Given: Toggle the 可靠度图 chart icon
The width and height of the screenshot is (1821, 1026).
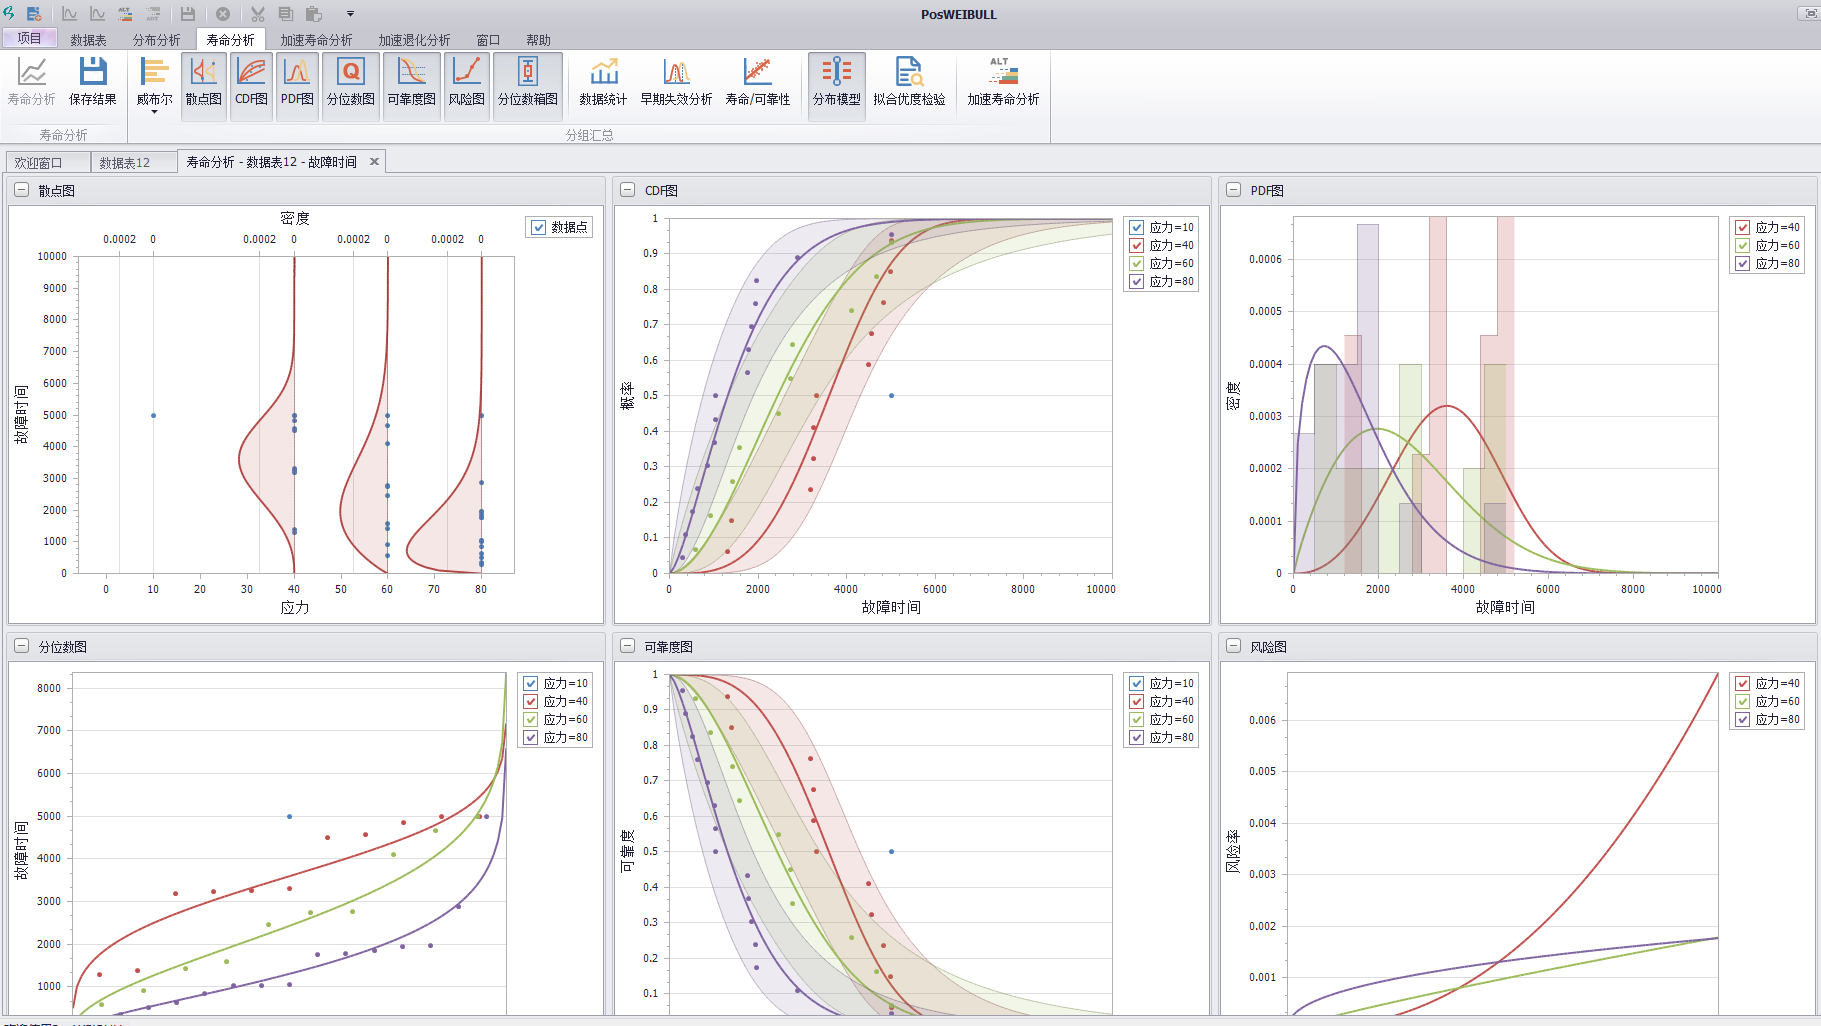Looking at the screenshot, I should (411, 71).
